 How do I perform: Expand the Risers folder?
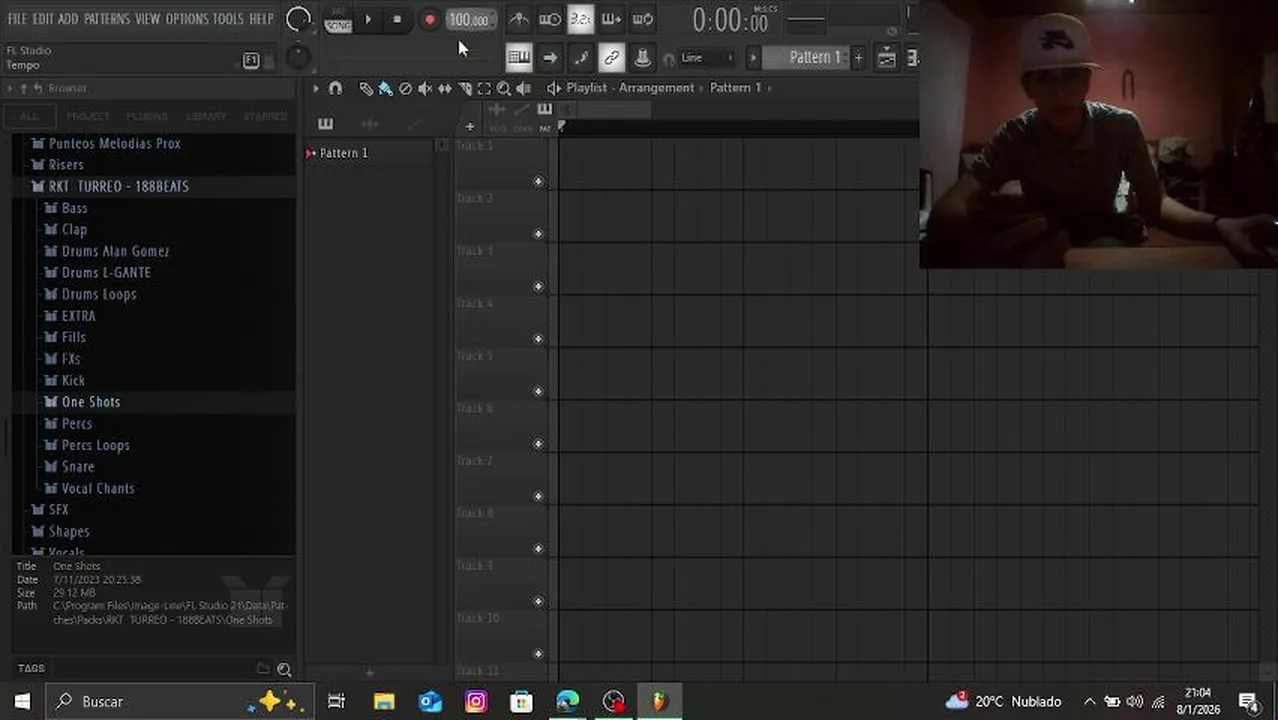point(58,165)
